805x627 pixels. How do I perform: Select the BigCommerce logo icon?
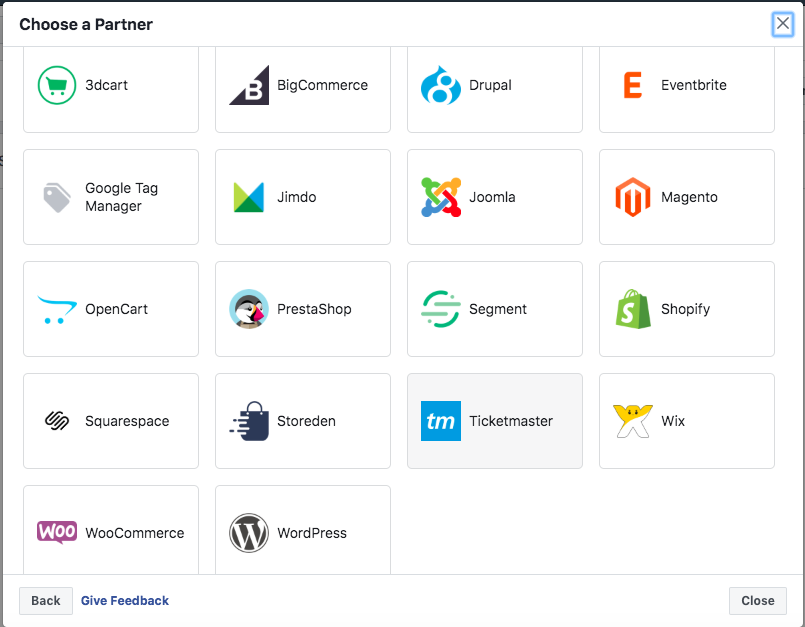[x=249, y=85]
